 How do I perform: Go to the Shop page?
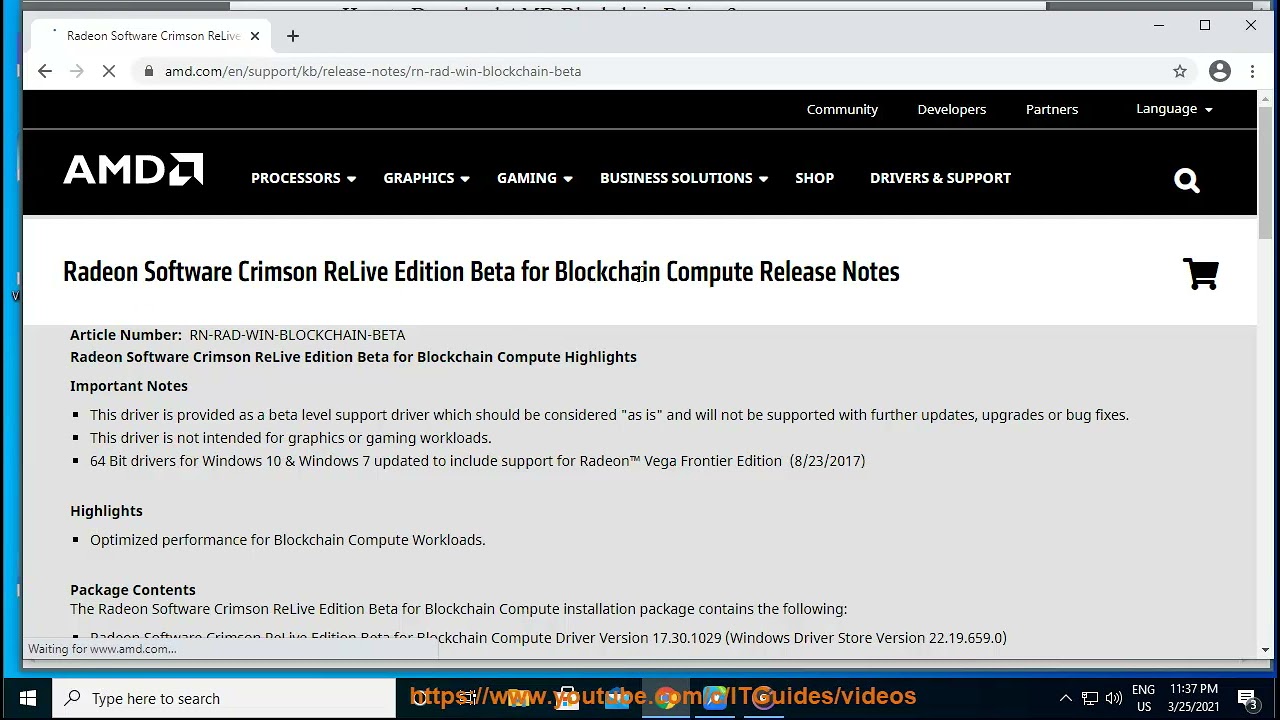click(x=814, y=178)
